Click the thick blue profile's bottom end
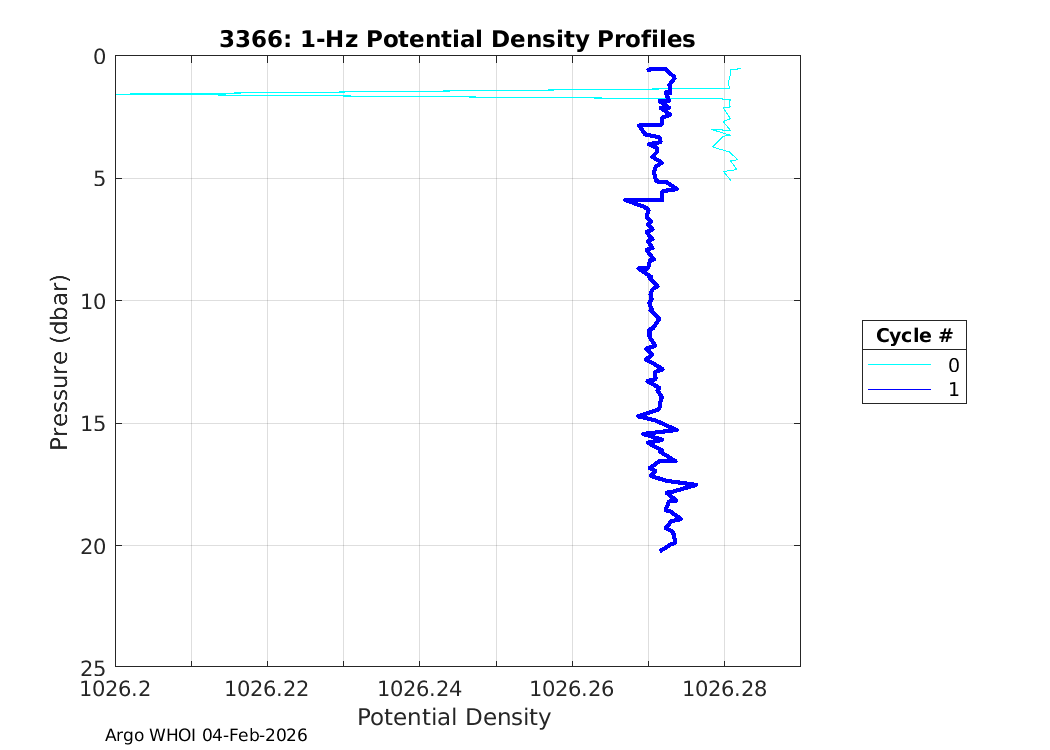1050x750 pixels. [662, 550]
